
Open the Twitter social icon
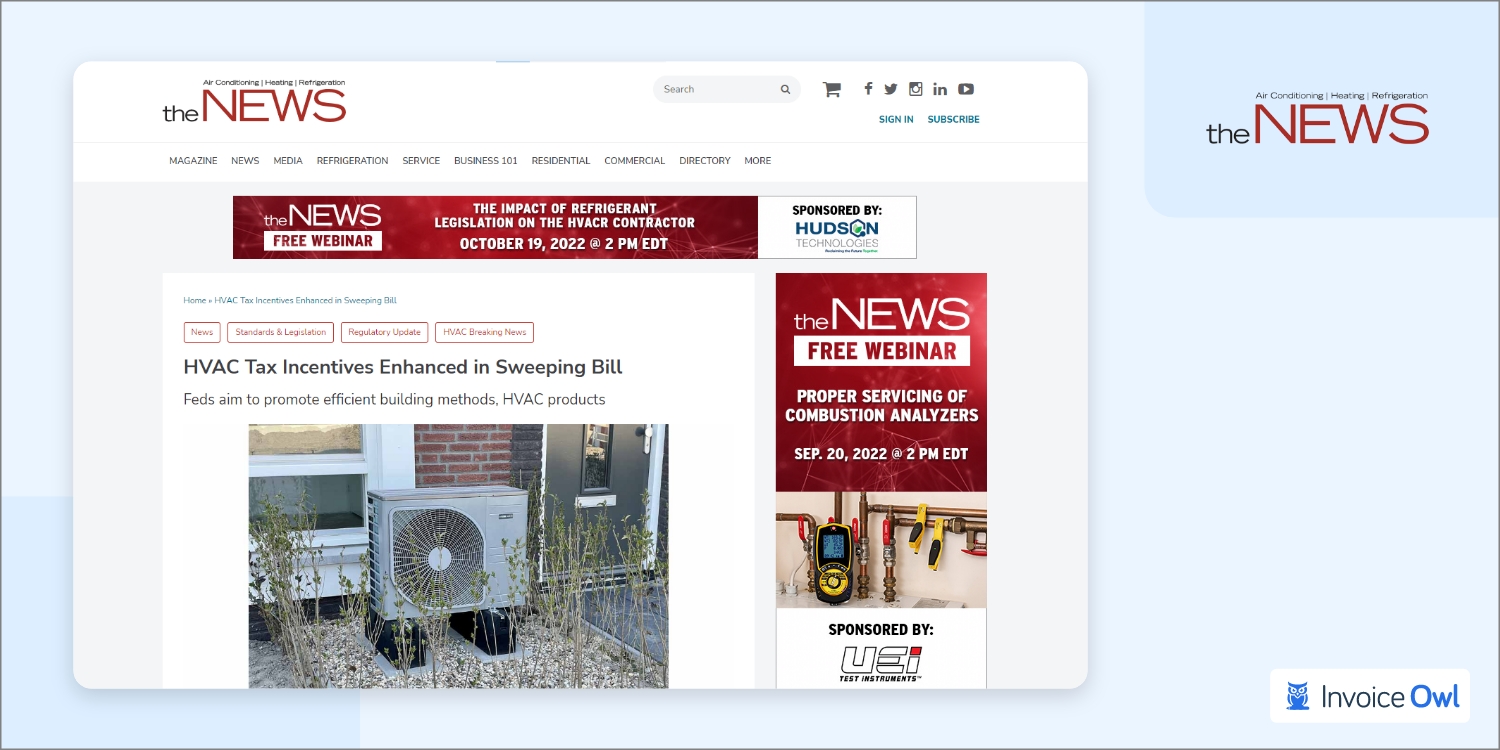pos(891,89)
